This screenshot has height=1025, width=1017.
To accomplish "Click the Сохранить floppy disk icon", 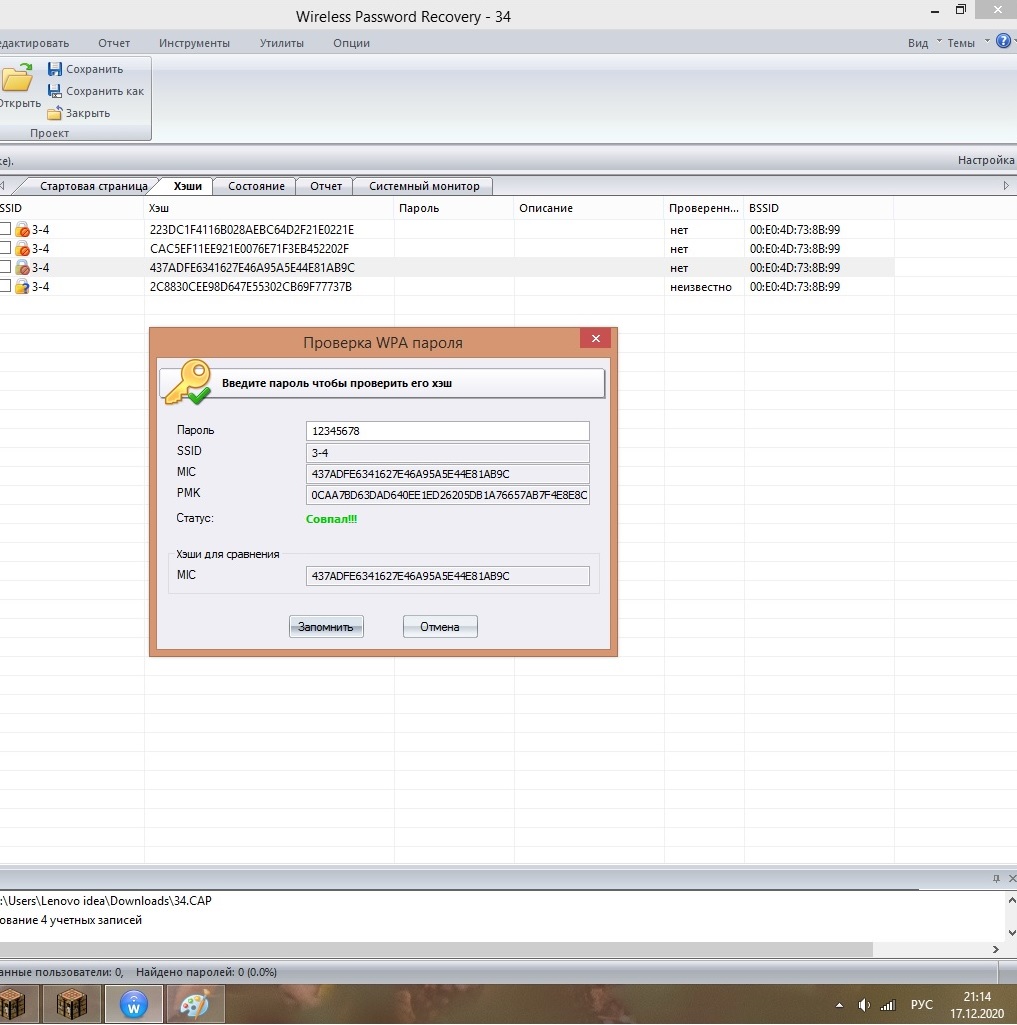I will [x=55, y=69].
